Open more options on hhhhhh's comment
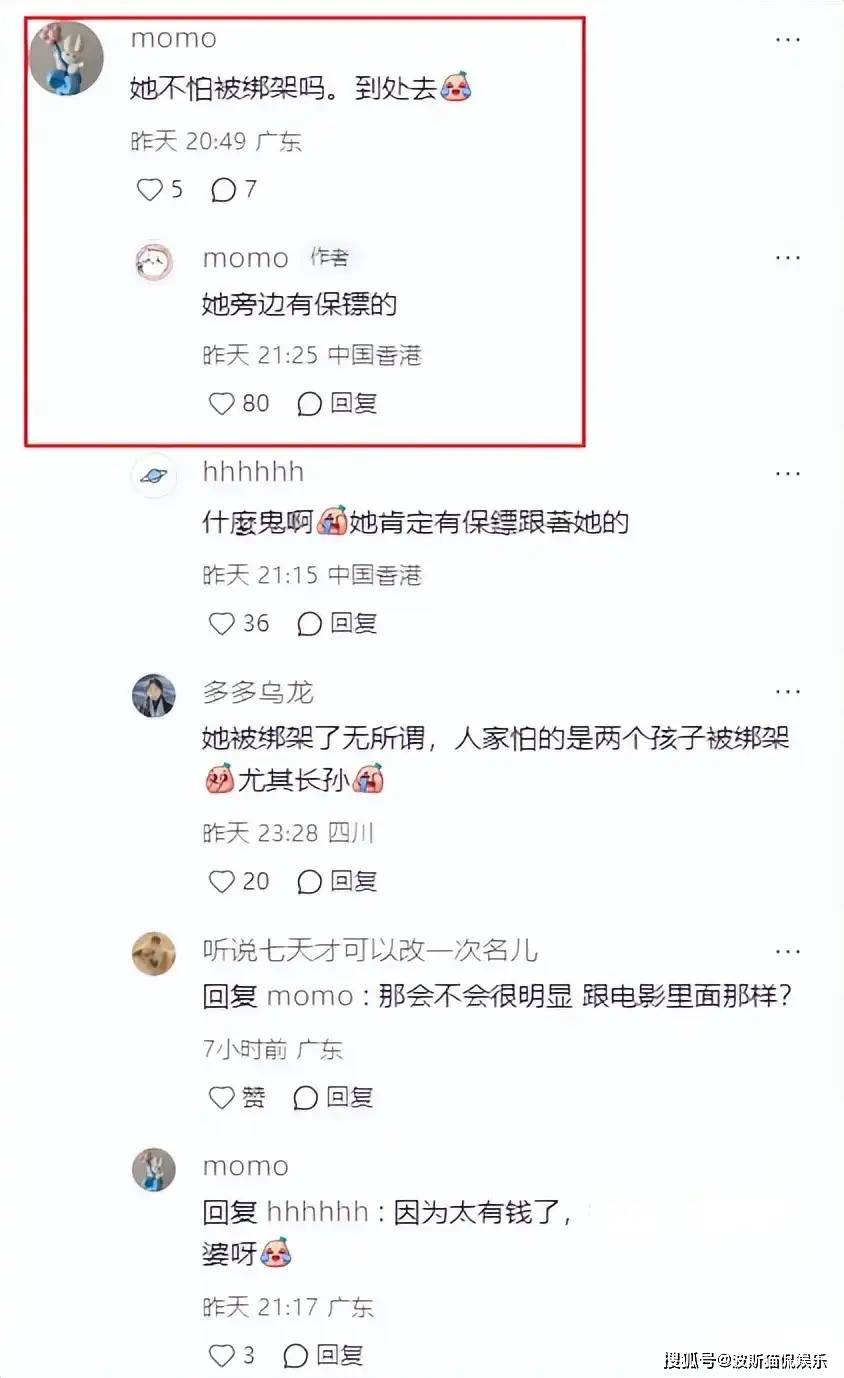The width and height of the screenshot is (844, 1378). point(788,473)
